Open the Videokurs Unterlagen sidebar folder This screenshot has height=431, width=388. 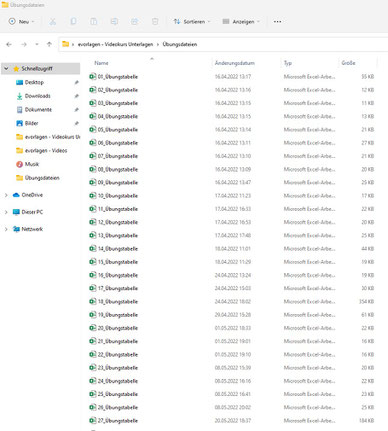tap(52, 137)
